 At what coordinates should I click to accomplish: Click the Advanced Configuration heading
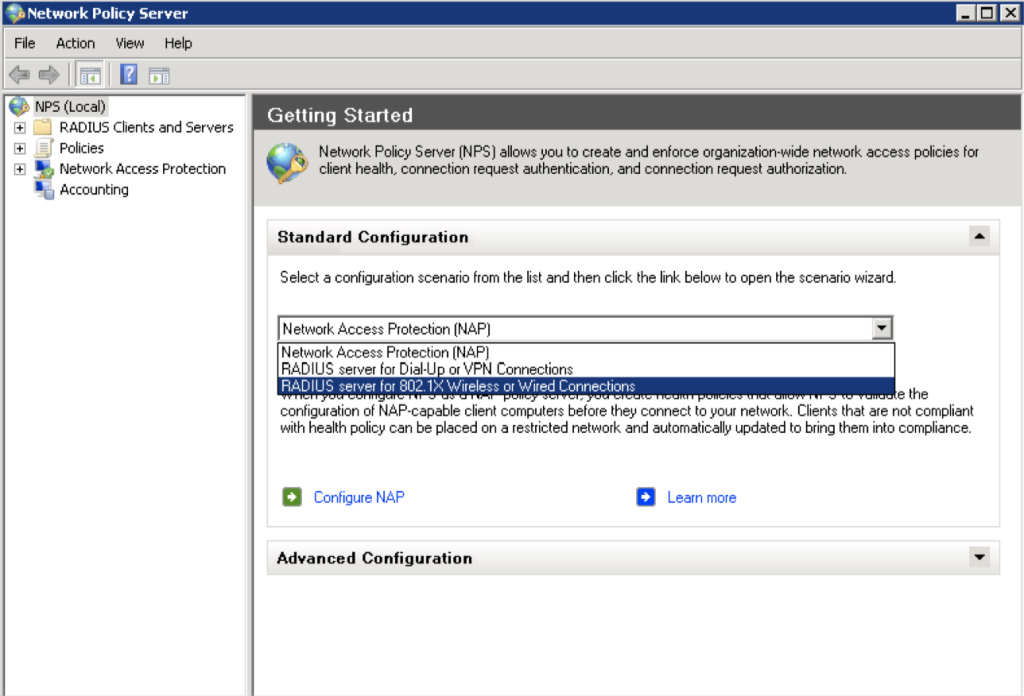pos(374,558)
